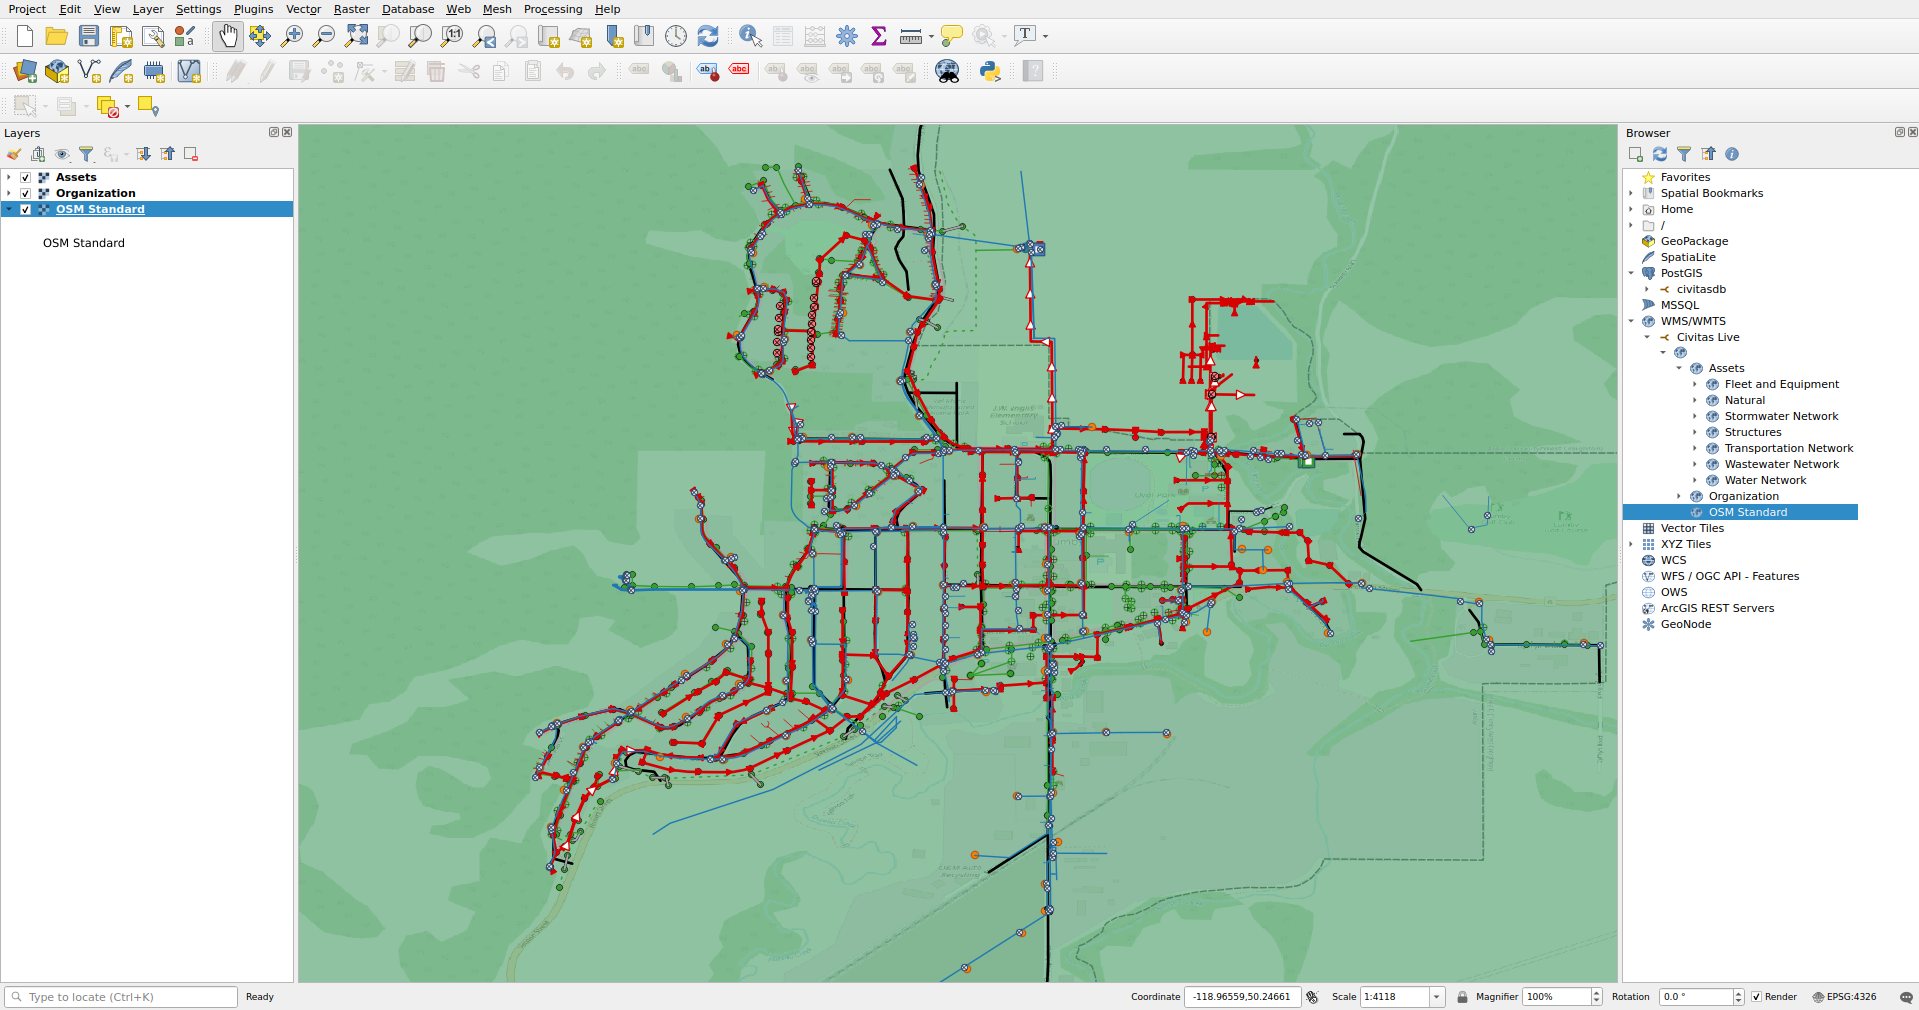The width and height of the screenshot is (1919, 1010).
Task: Expand Stormwater Network in Browser tree
Action: coord(1695,416)
